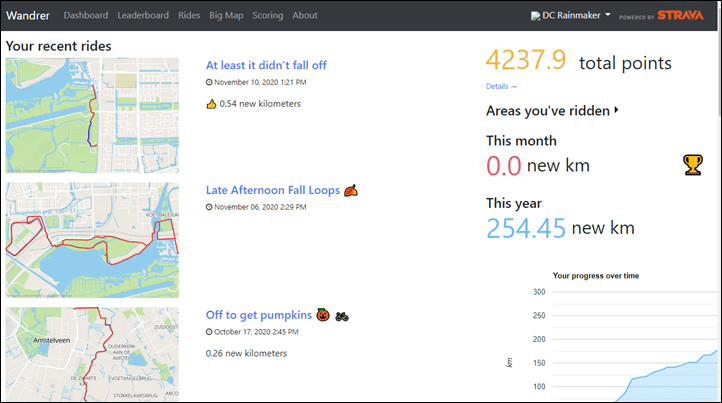Click '4237.9' total points value
Screen dimensions: 722x403
pos(526,60)
